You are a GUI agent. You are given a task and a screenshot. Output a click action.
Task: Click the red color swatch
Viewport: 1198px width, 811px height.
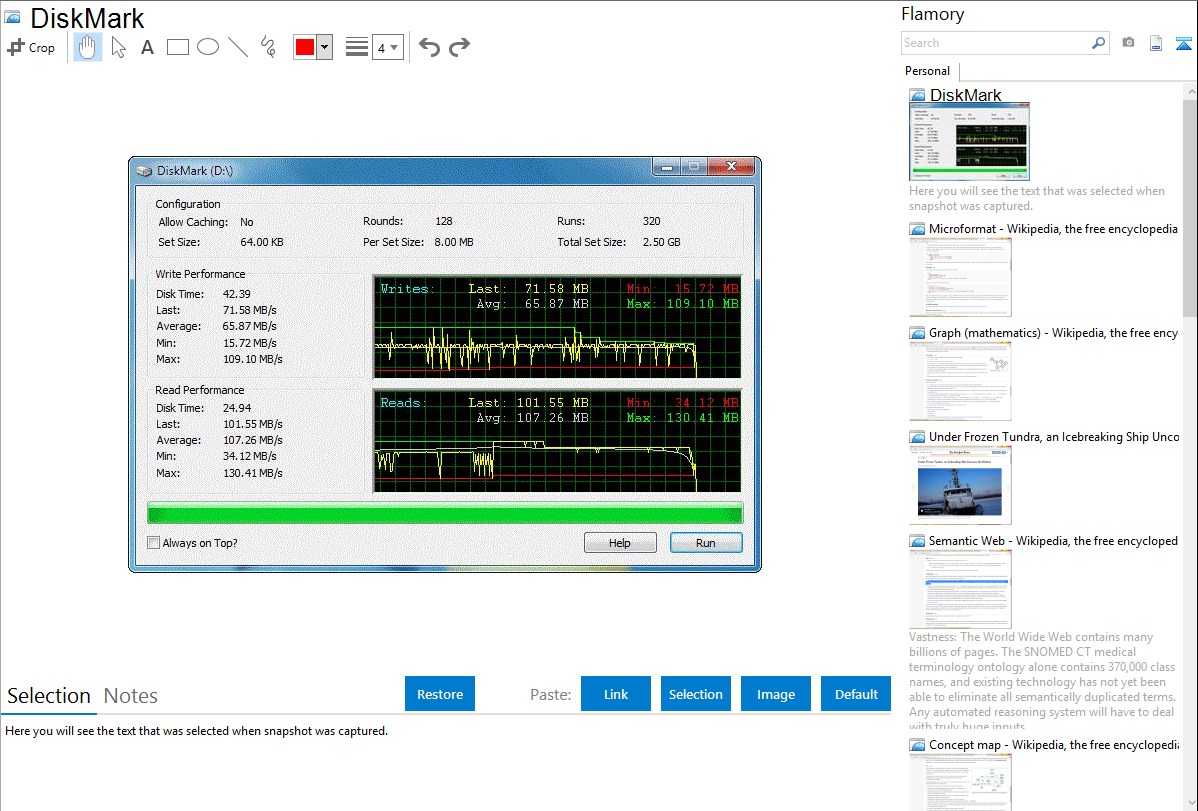(305, 47)
